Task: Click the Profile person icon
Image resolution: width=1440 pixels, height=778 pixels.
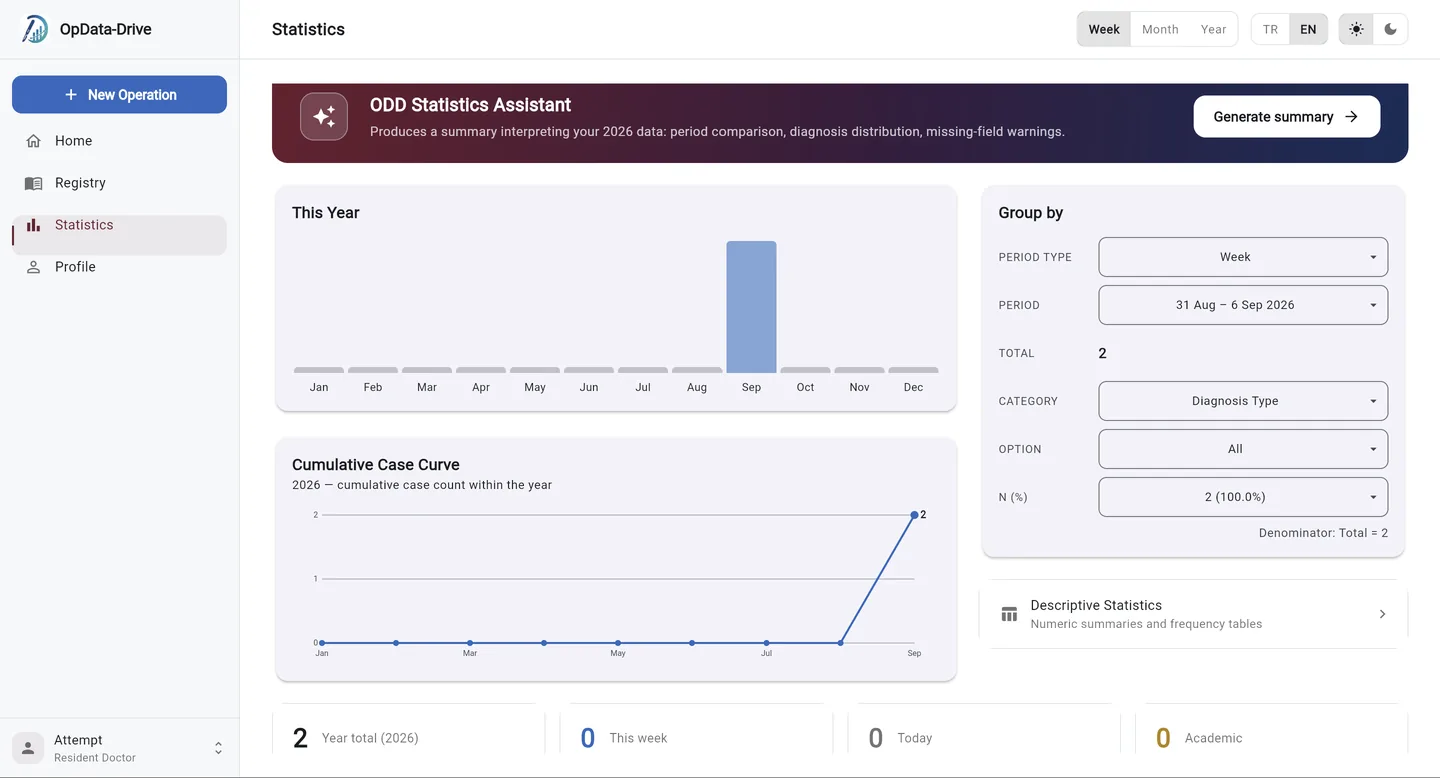Action: tap(34, 267)
